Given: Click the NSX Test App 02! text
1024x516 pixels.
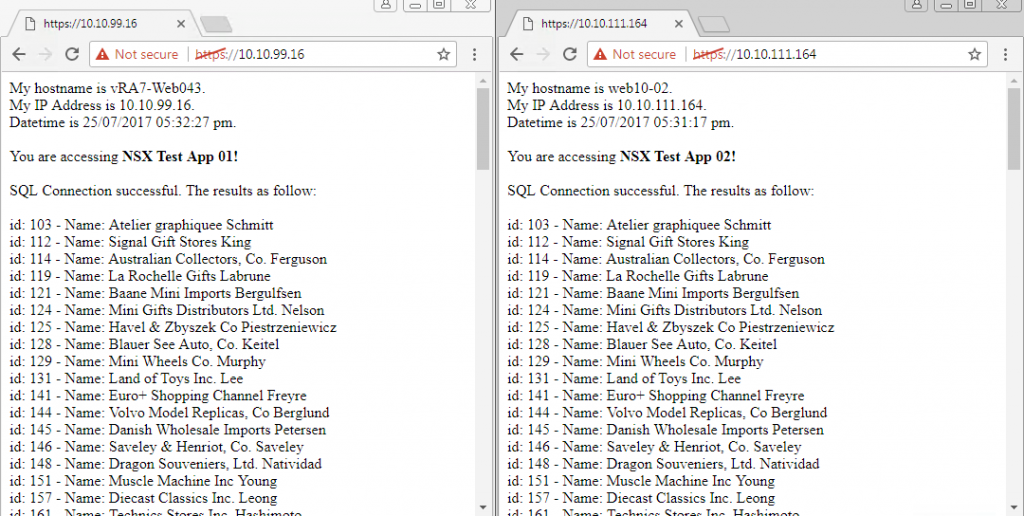Looking at the screenshot, I should pyautogui.click(x=678, y=157).
